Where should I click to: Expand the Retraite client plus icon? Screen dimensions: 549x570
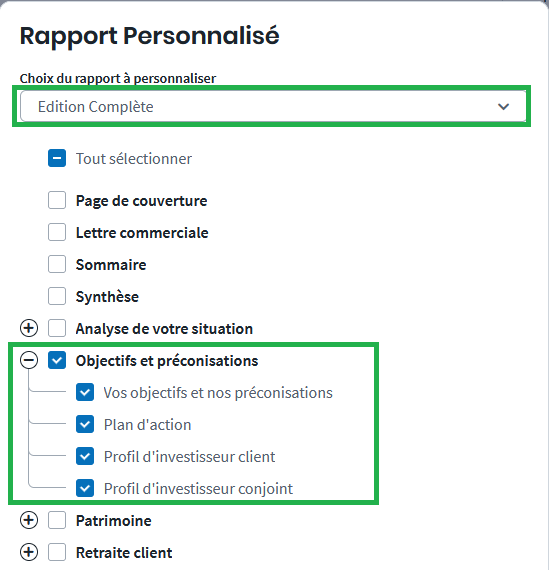(29, 552)
